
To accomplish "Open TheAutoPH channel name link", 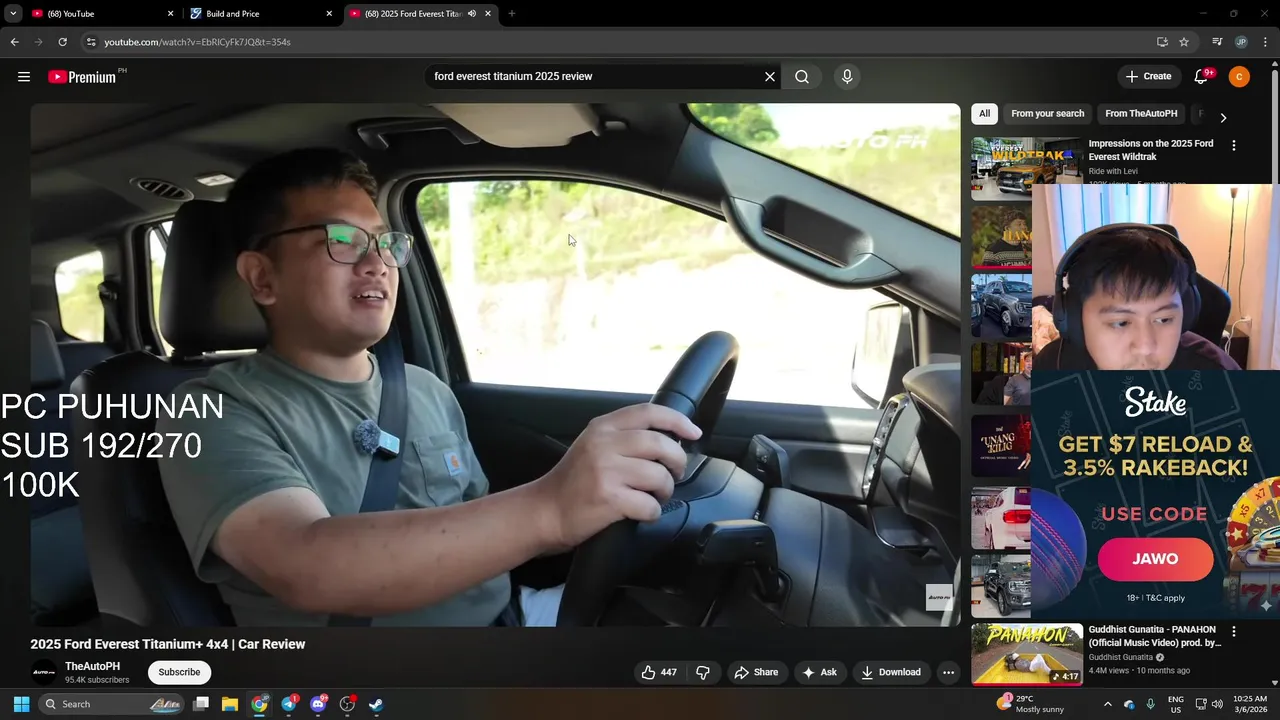I will pos(92,666).
